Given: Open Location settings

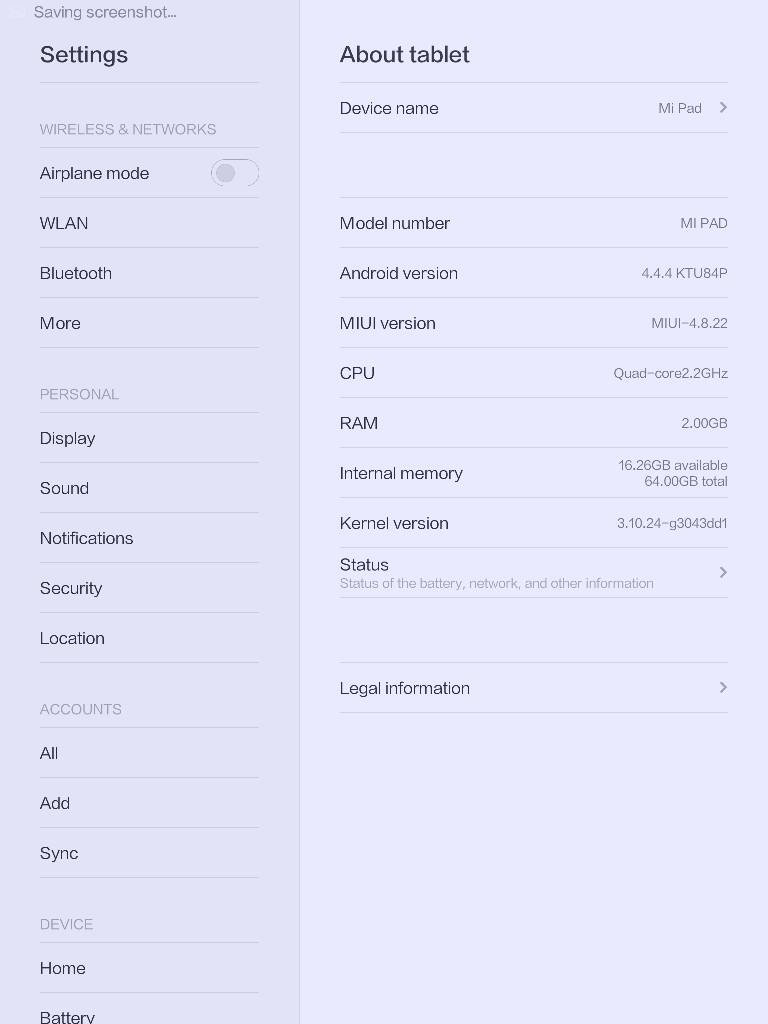Looking at the screenshot, I should point(149,638).
